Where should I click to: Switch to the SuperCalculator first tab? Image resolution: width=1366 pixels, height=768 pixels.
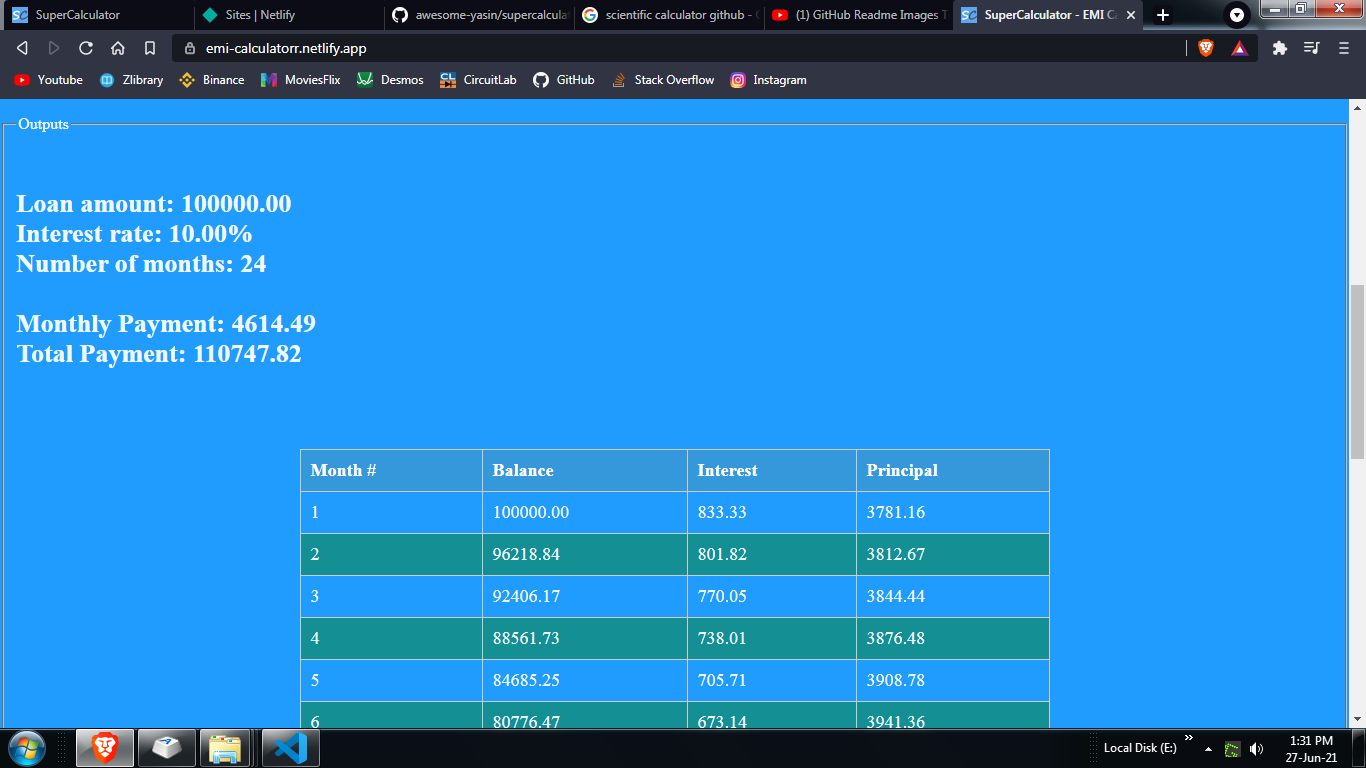pos(97,15)
